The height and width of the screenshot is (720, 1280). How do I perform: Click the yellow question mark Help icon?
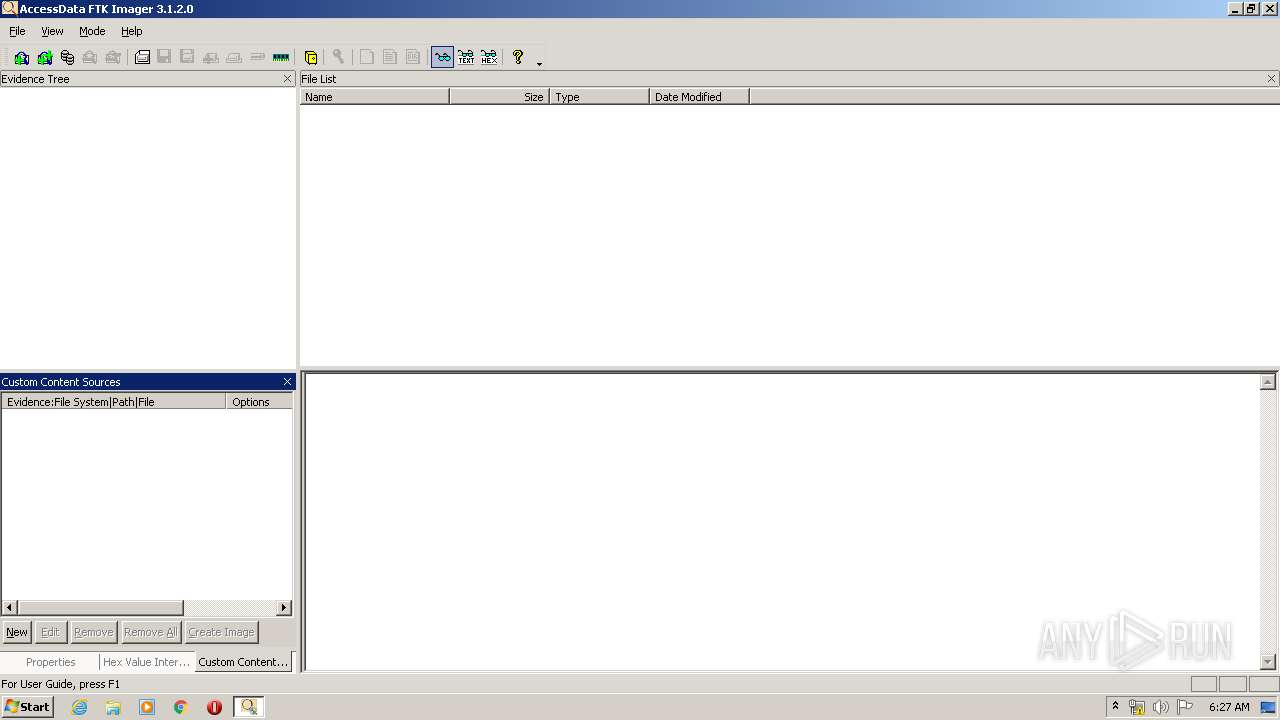click(518, 57)
